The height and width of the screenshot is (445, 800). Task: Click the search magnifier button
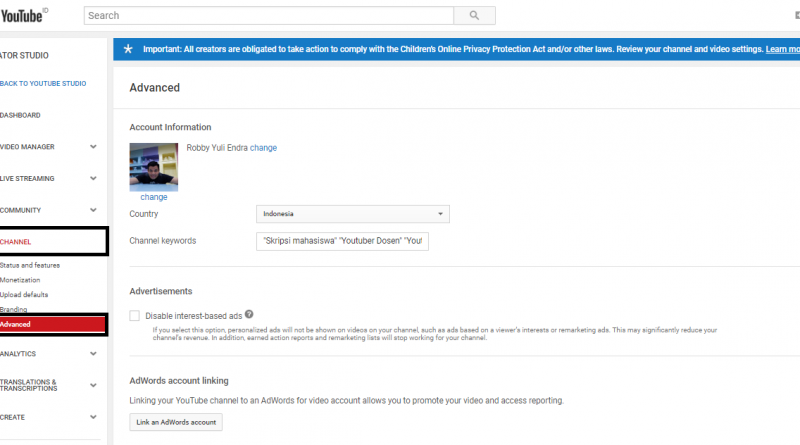(474, 15)
